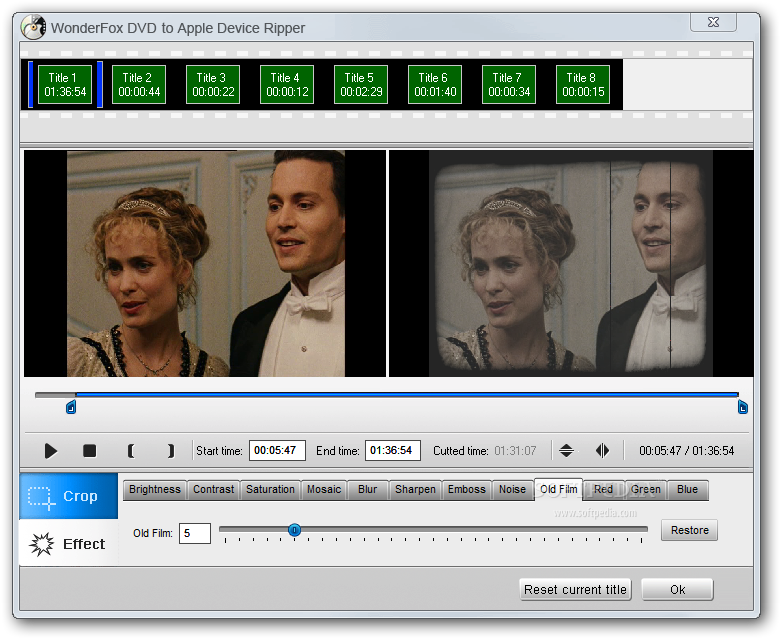Image resolution: width=781 pixels, height=639 pixels.
Task: Close the ripper editor window
Action: [x=713, y=22]
